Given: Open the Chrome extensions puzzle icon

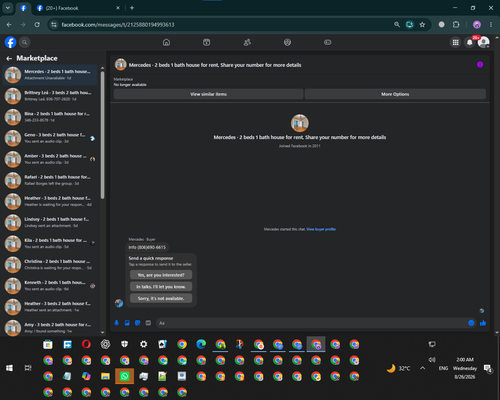Looking at the screenshot, I should (x=456, y=25).
